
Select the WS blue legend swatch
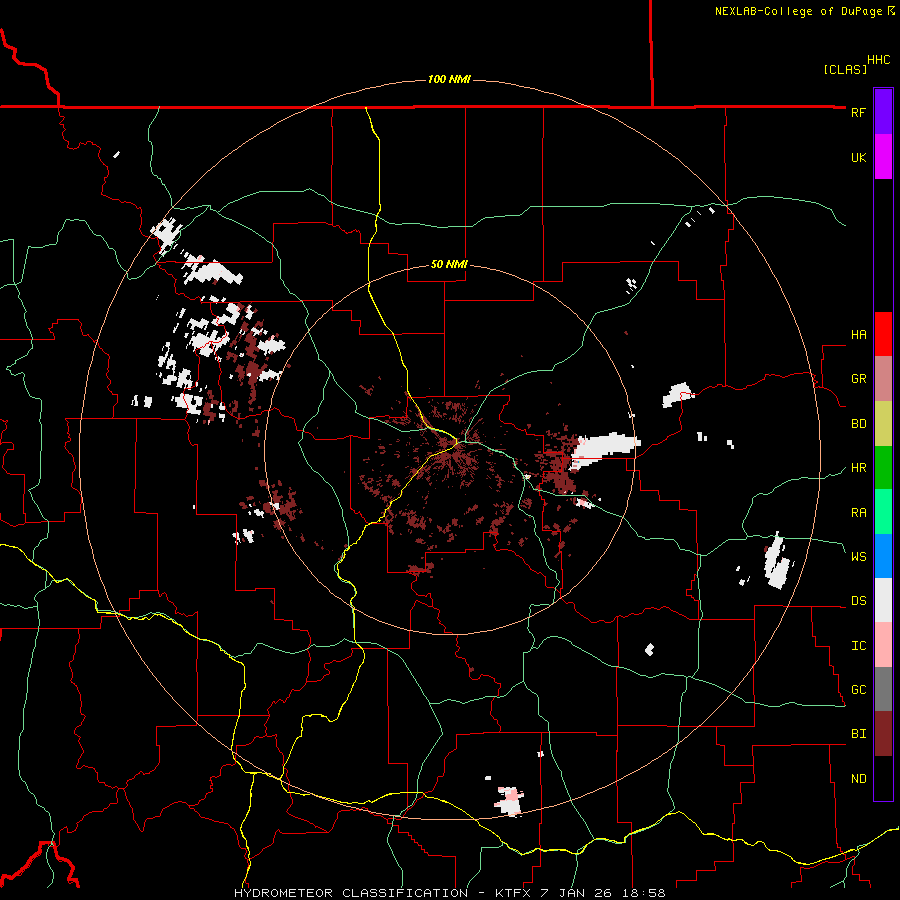[x=883, y=556]
